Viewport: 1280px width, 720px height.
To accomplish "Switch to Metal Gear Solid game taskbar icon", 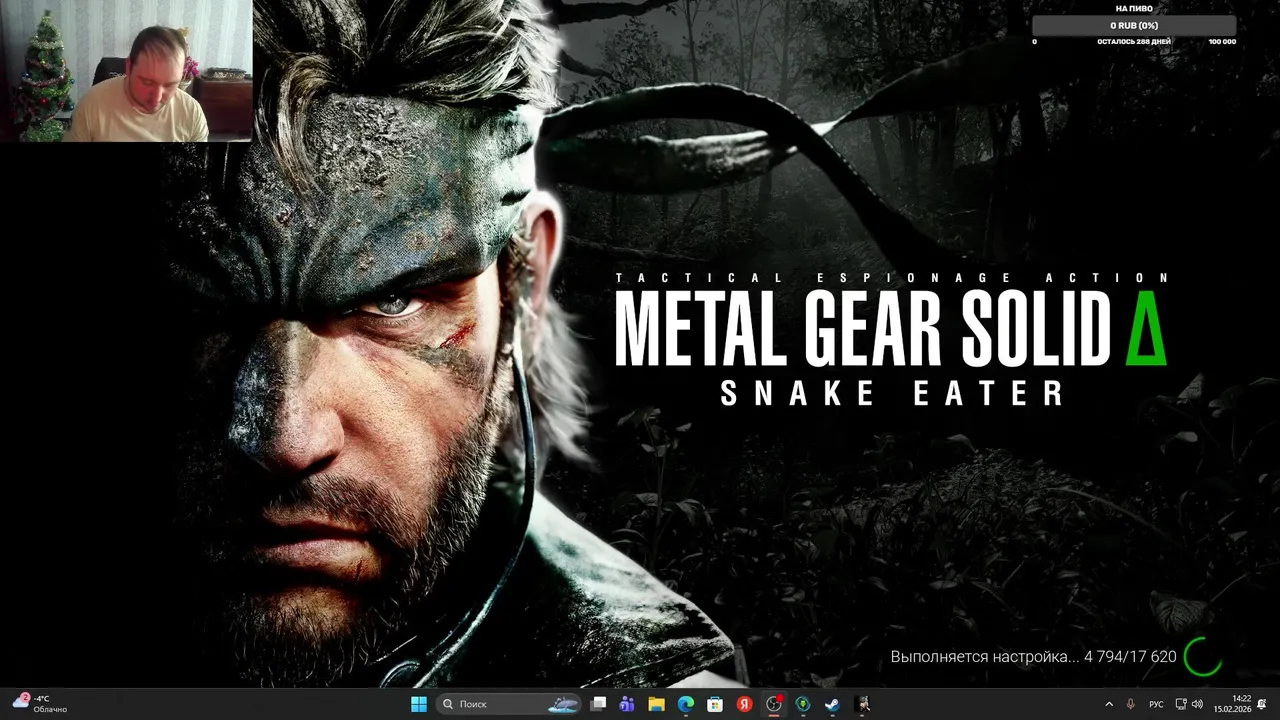I will 862,704.
